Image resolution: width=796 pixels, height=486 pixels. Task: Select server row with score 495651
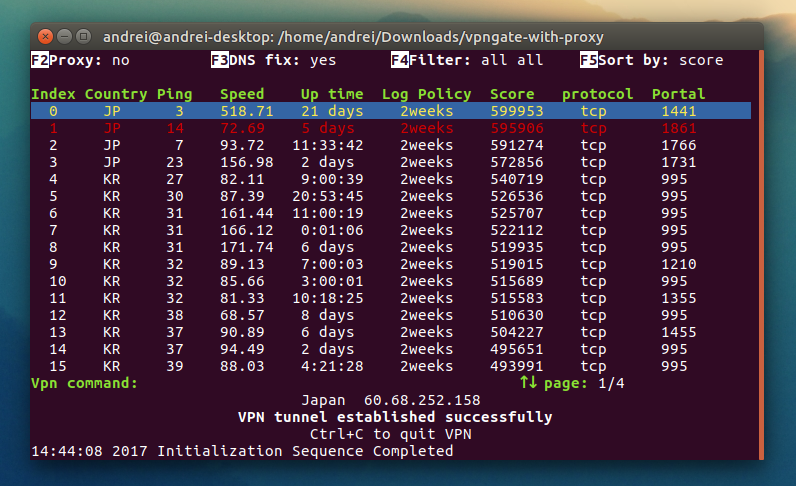click(391, 349)
